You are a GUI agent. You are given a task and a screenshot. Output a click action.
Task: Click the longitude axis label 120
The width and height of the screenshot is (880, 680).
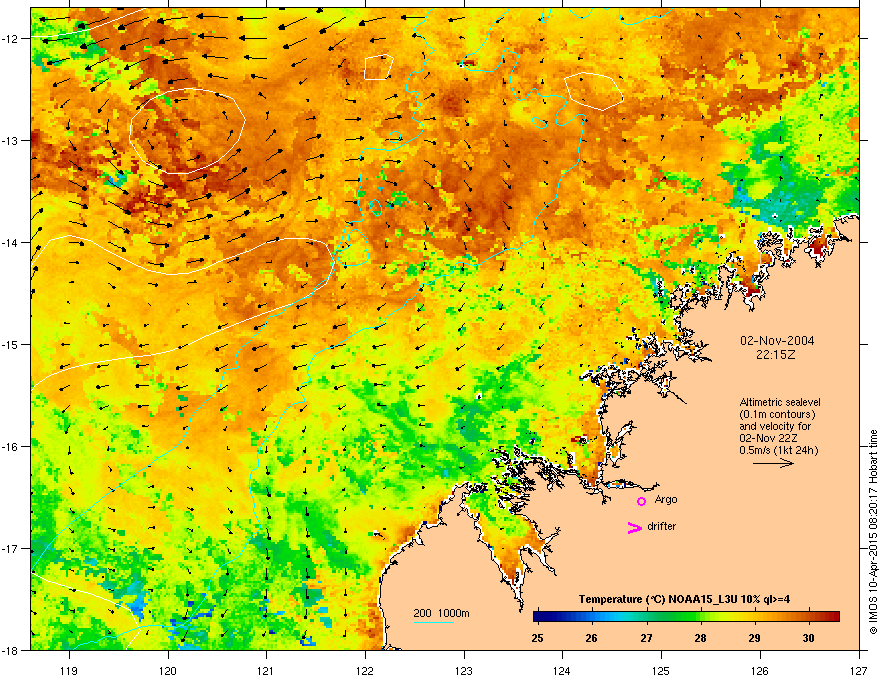(168, 670)
